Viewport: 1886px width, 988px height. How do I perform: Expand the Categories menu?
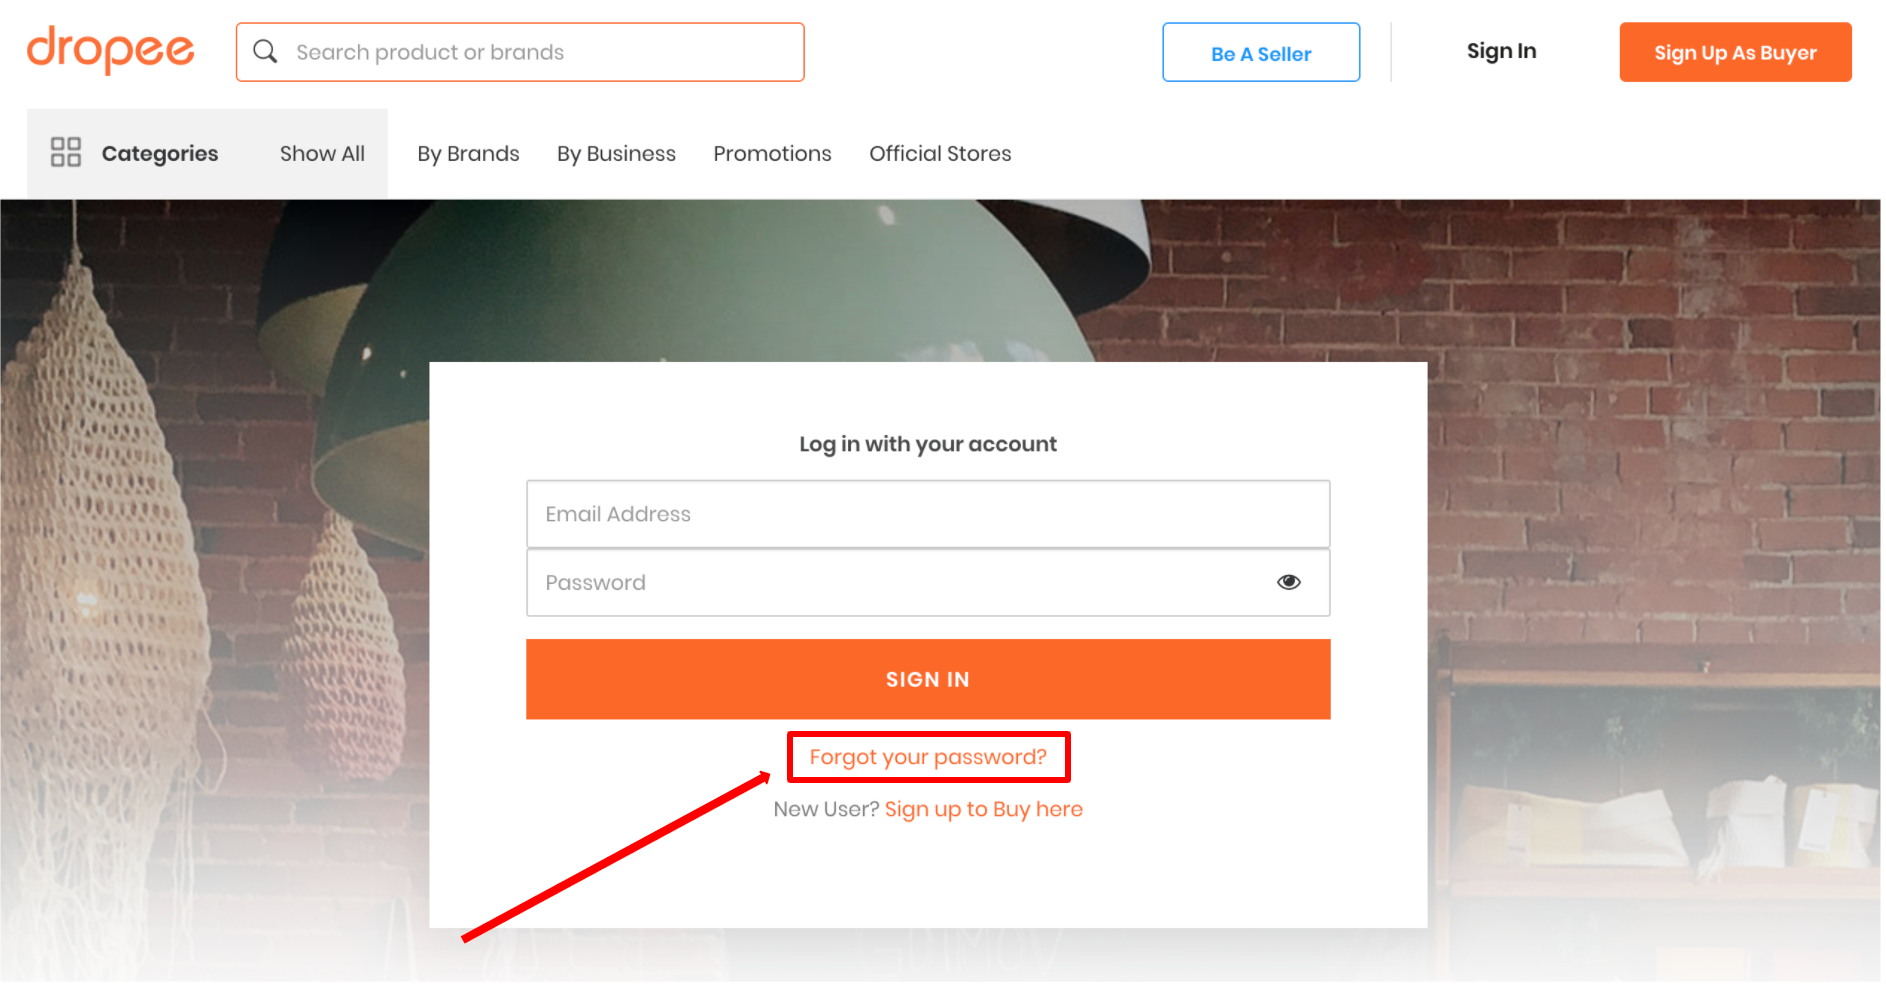[x=160, y=153]
